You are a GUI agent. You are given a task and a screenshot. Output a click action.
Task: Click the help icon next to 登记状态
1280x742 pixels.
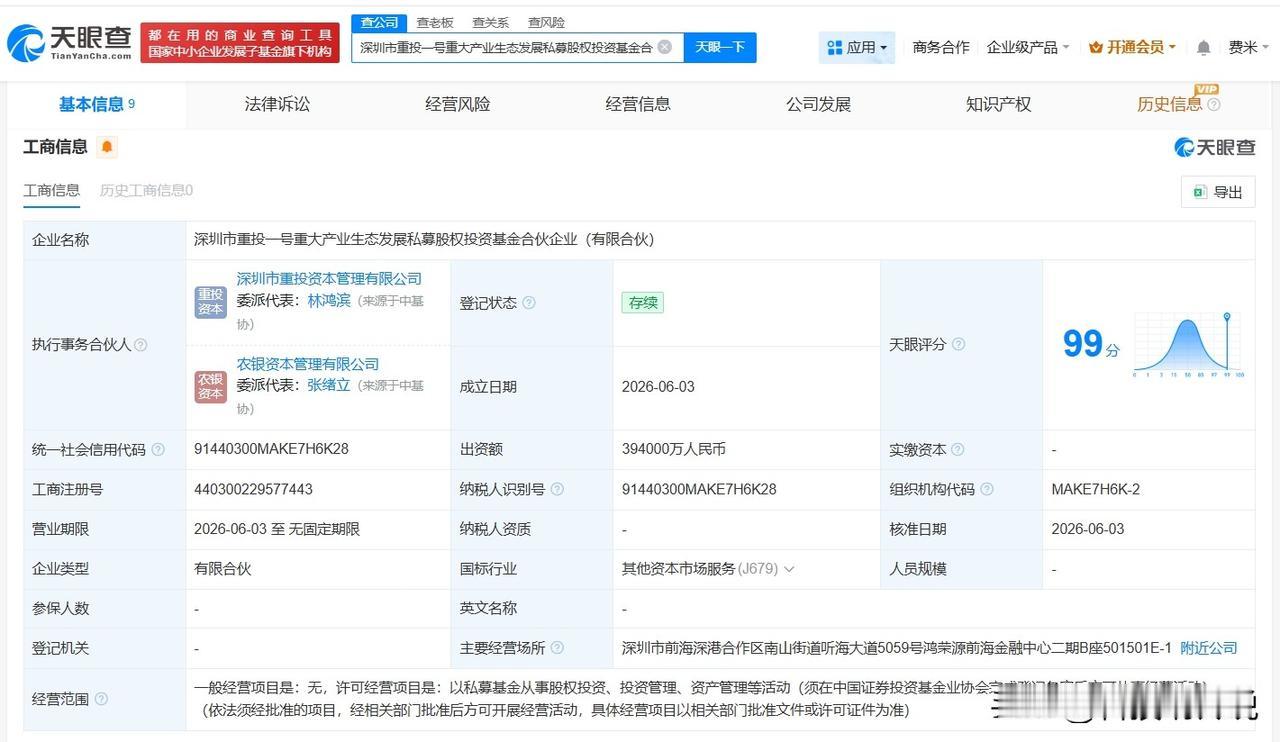[x=529, y=303]
